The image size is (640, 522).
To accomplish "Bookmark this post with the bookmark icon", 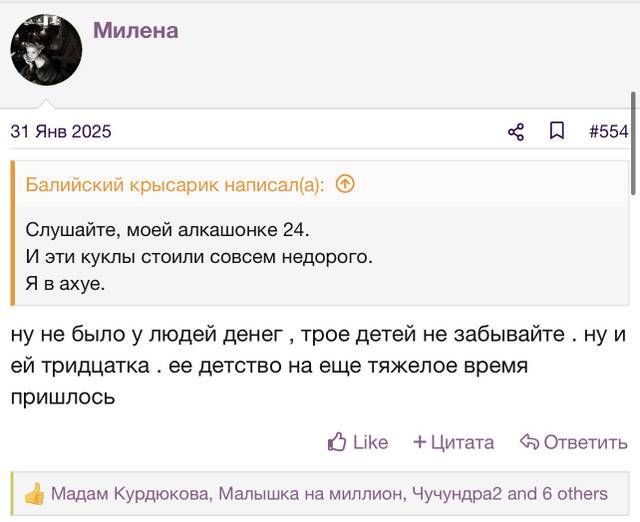I will tap(557, 131).
